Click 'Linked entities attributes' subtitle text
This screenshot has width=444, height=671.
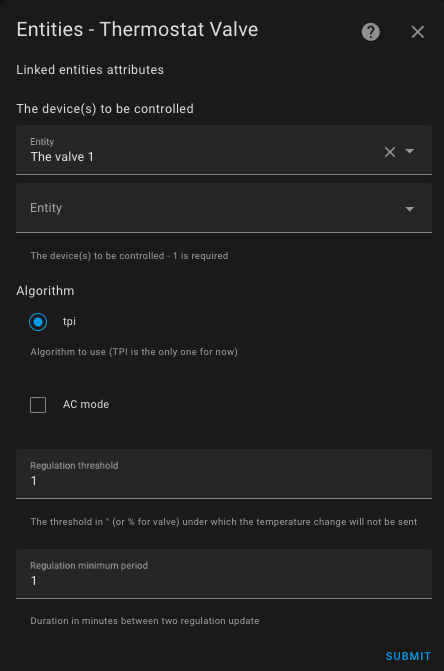90,70
